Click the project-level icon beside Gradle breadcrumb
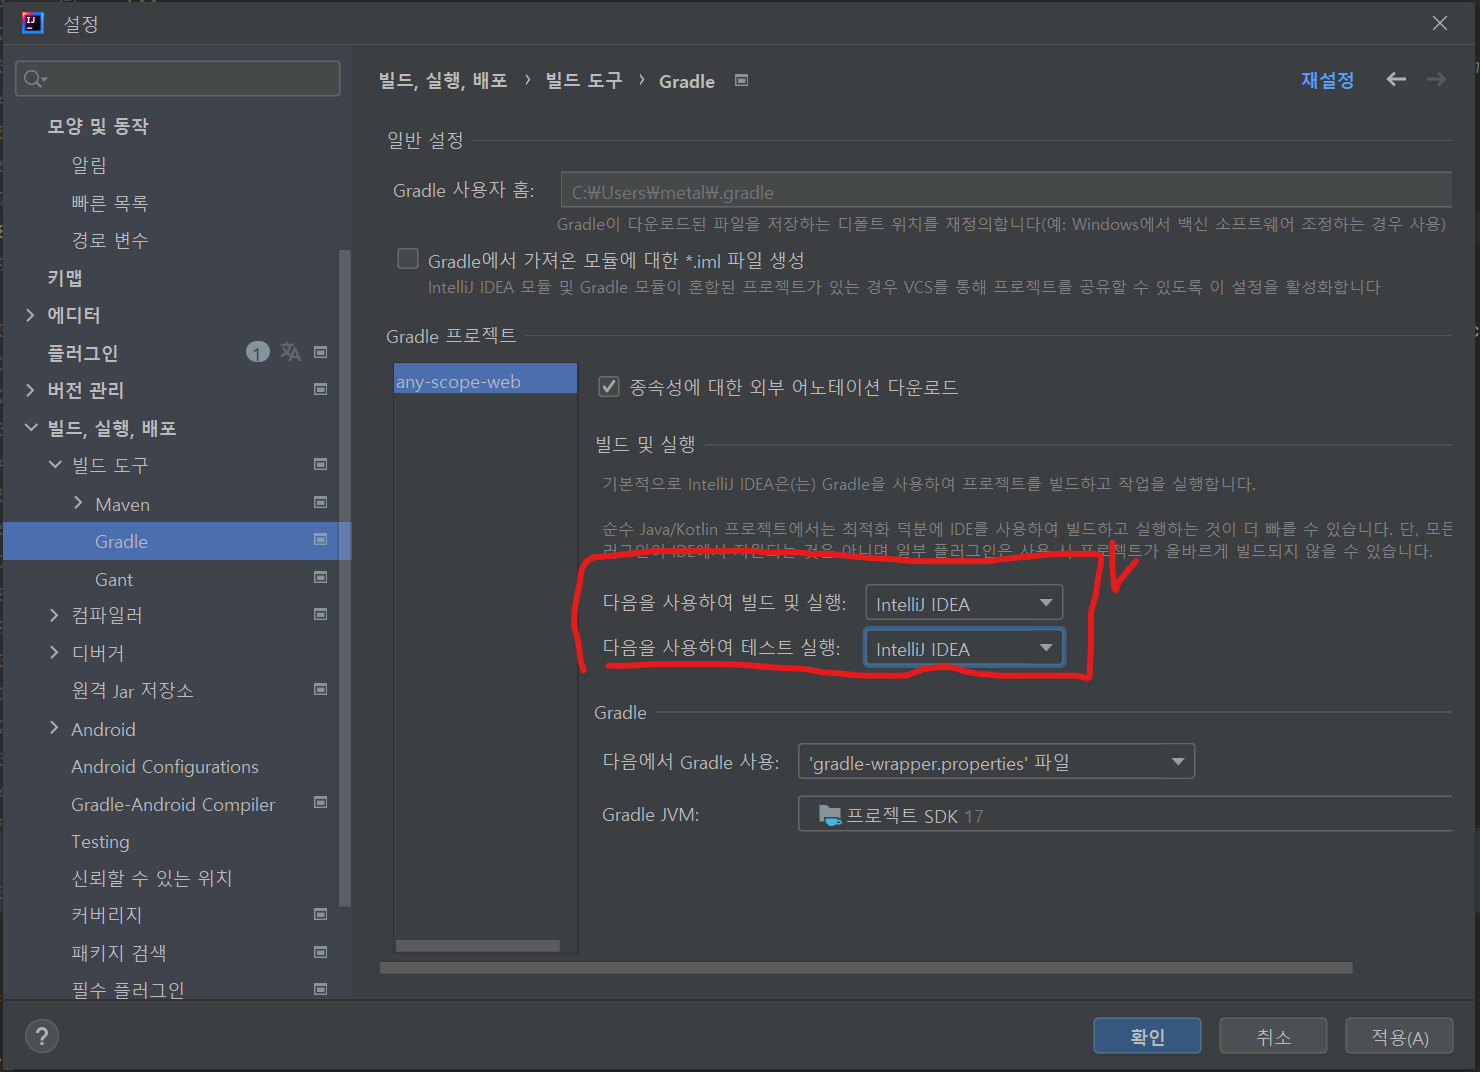This screenshot has width=1480, height=1072. (741, 80)
